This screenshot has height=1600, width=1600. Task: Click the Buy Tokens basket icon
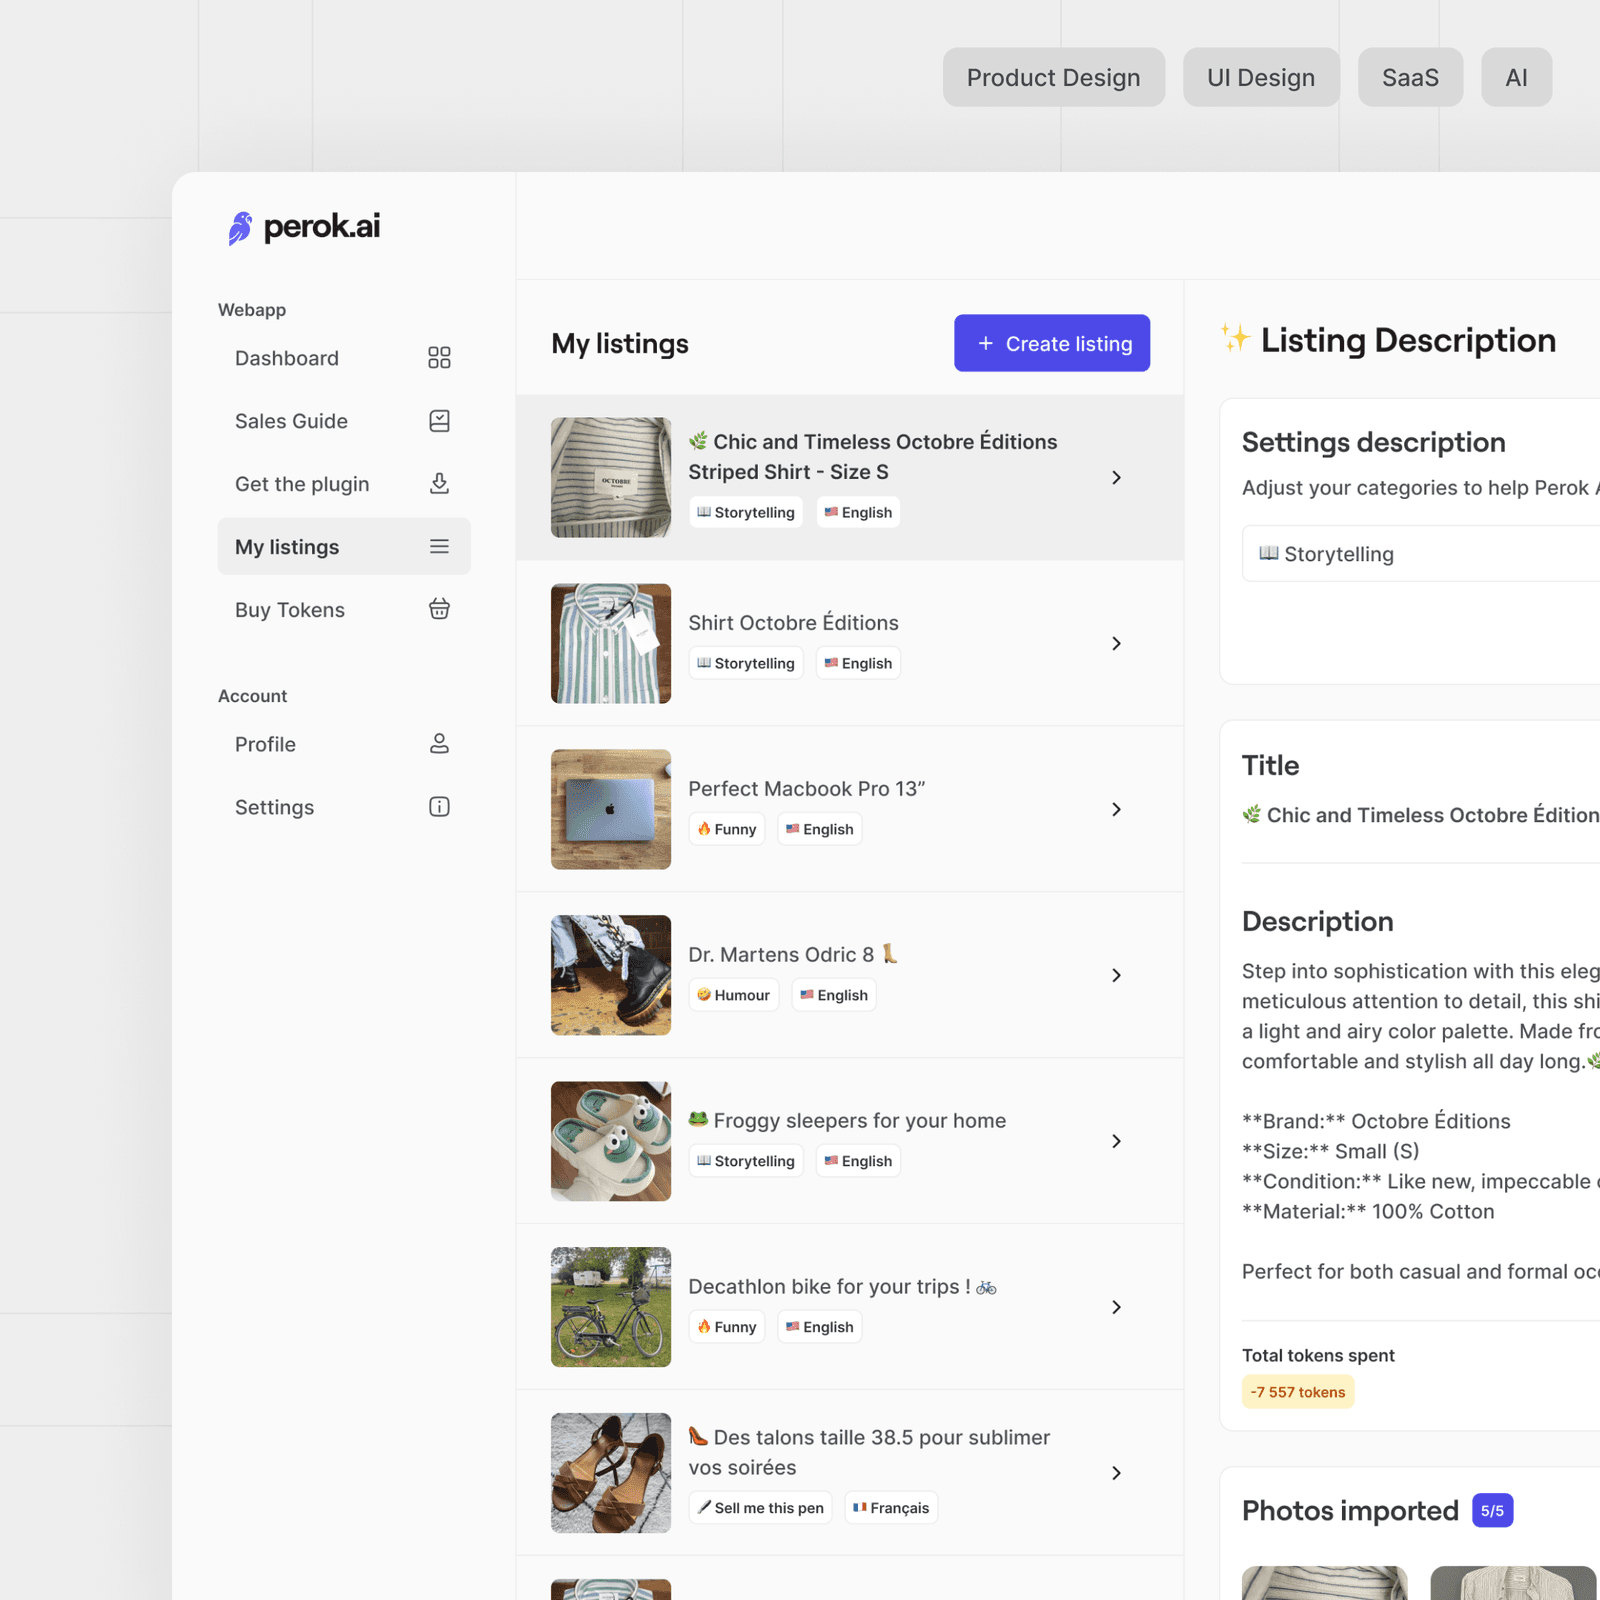[439, 609]
